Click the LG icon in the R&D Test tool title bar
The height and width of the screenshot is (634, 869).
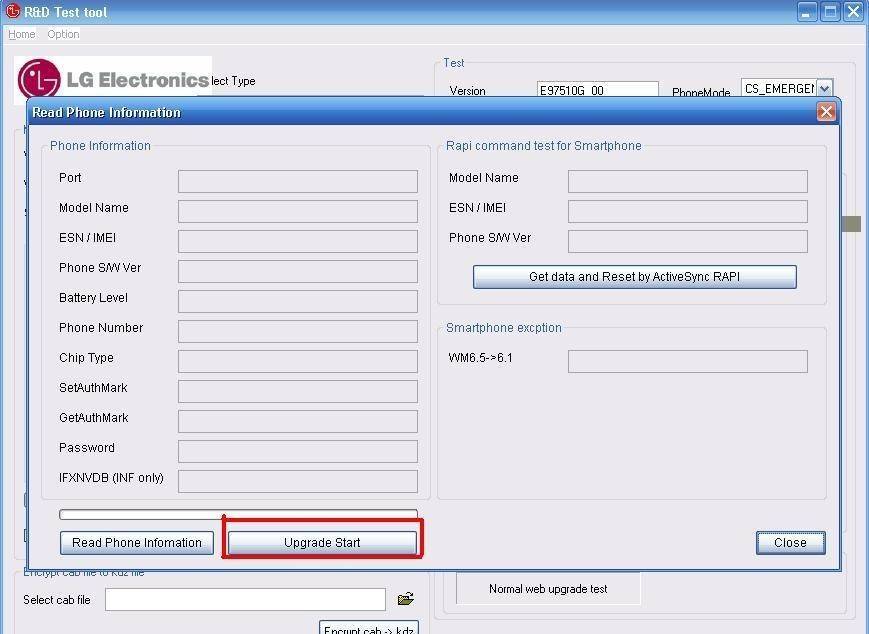click(12, 11)
